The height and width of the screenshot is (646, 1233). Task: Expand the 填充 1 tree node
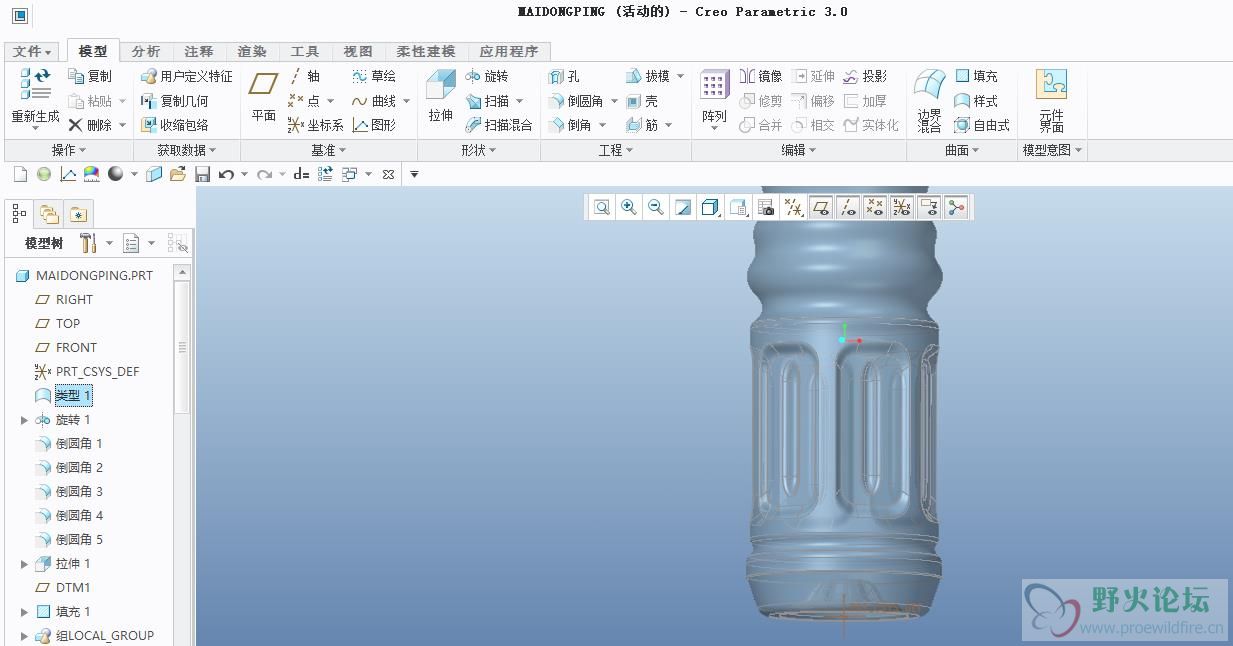[x=24, y=612]
